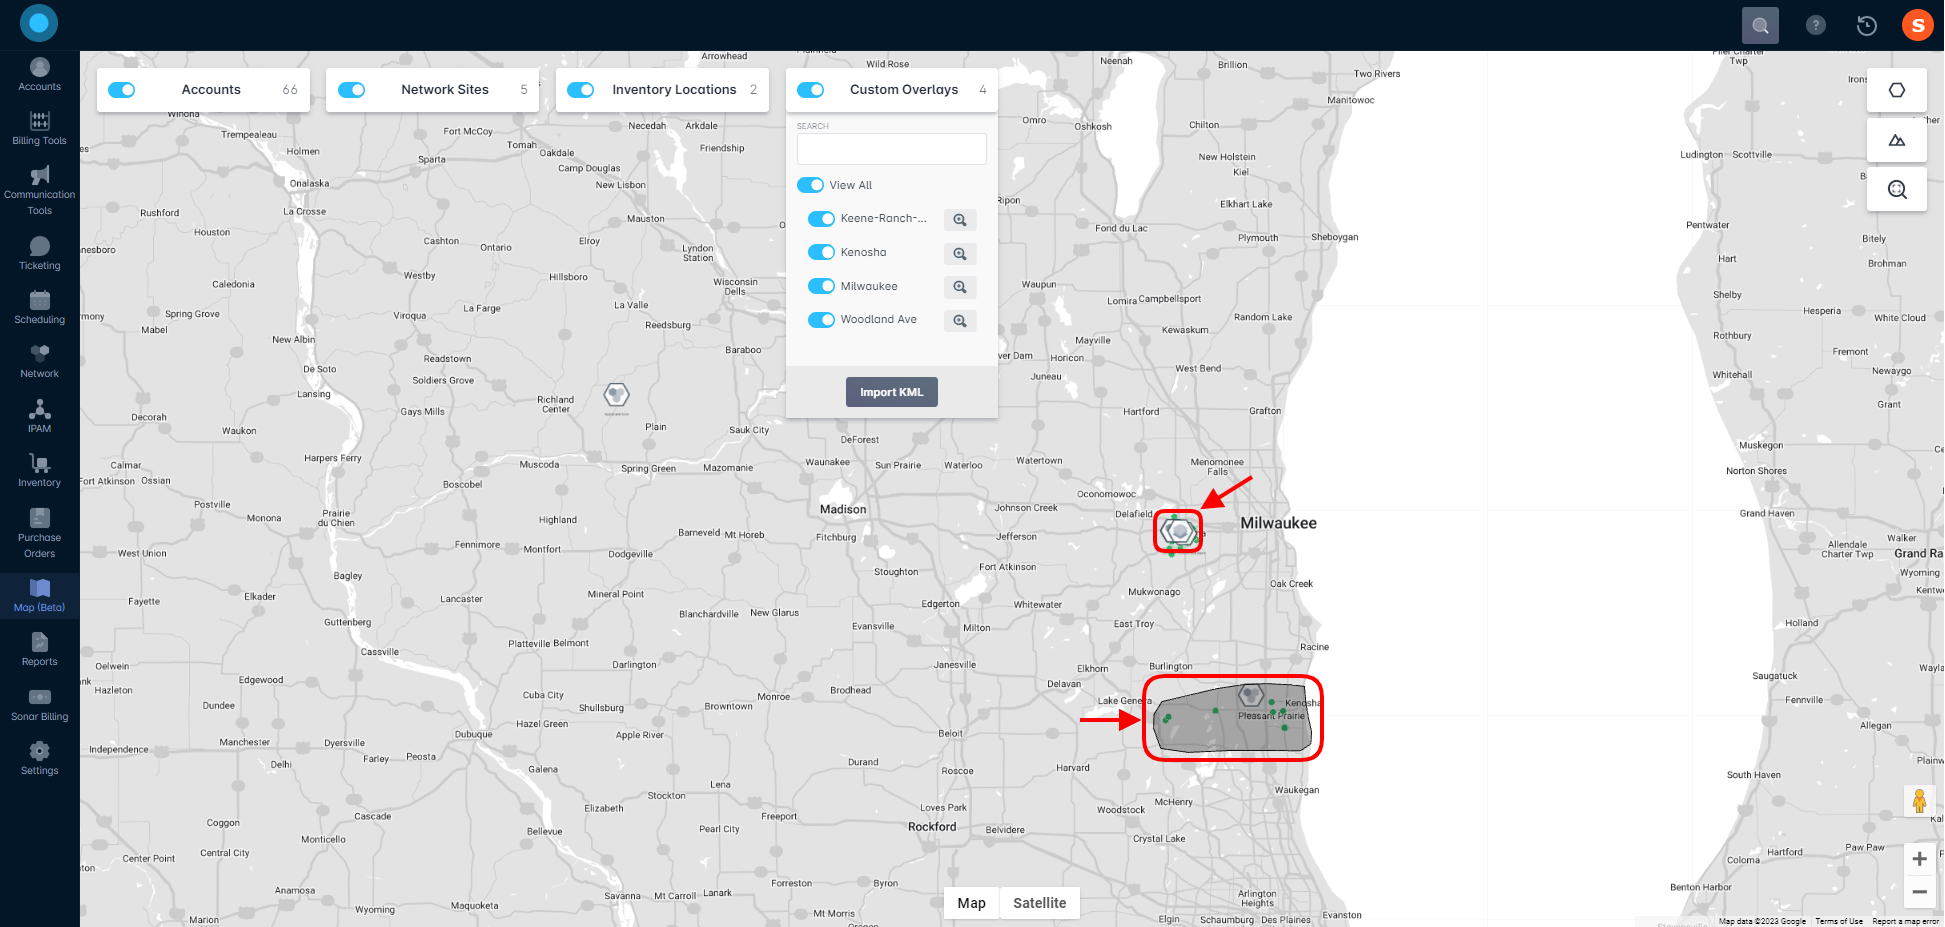The image size is (1945, 927).
Task: Switch to the Map view tab
Action: click(x=971, y=903)
